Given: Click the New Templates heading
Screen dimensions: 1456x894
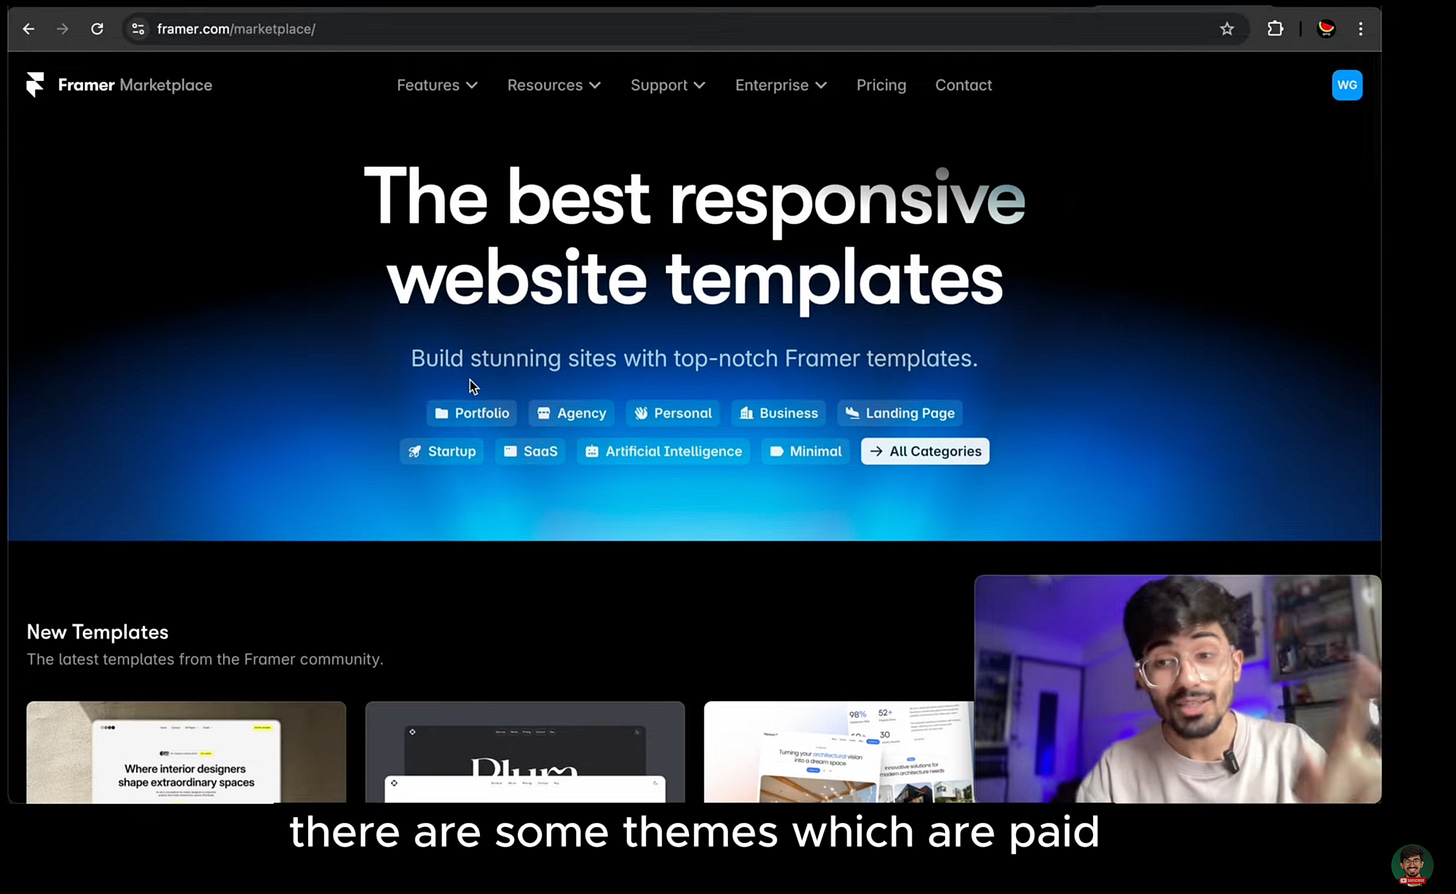Looking at the screenshot, I should (x=98, y=632).
